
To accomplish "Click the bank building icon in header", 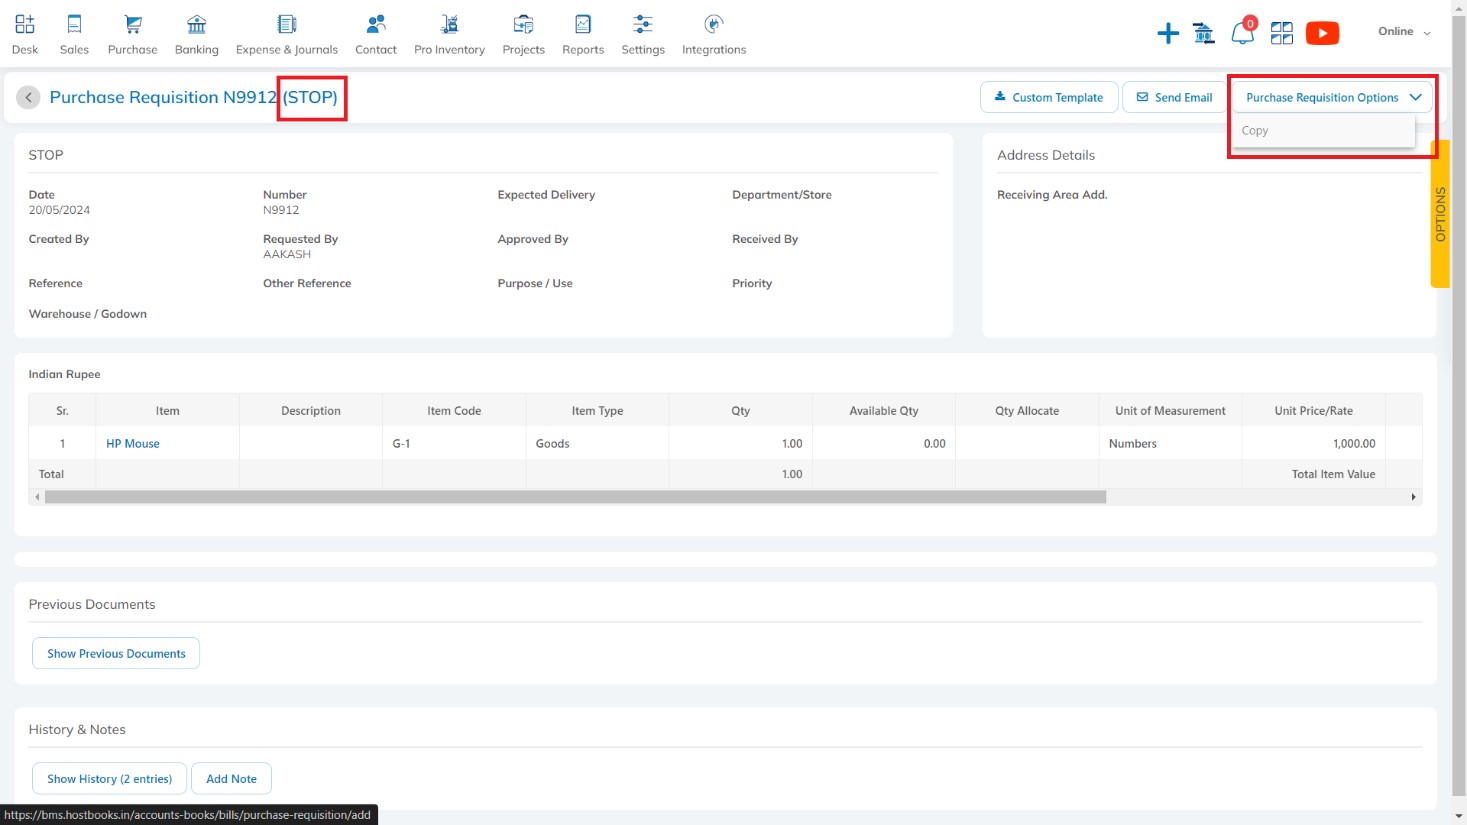I will pos(1204,33).
